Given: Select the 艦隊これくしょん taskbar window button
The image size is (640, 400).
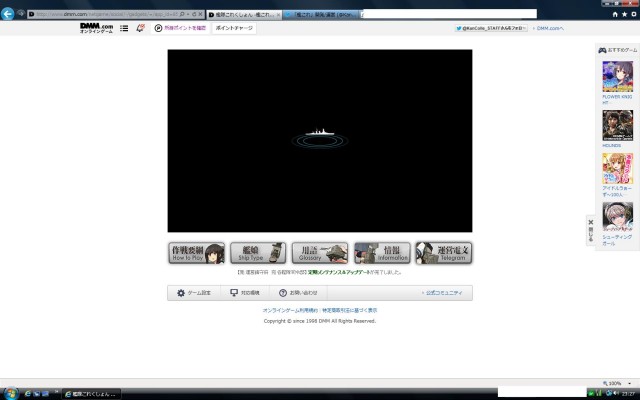Looking at the screenshot, I should (92, 394).
